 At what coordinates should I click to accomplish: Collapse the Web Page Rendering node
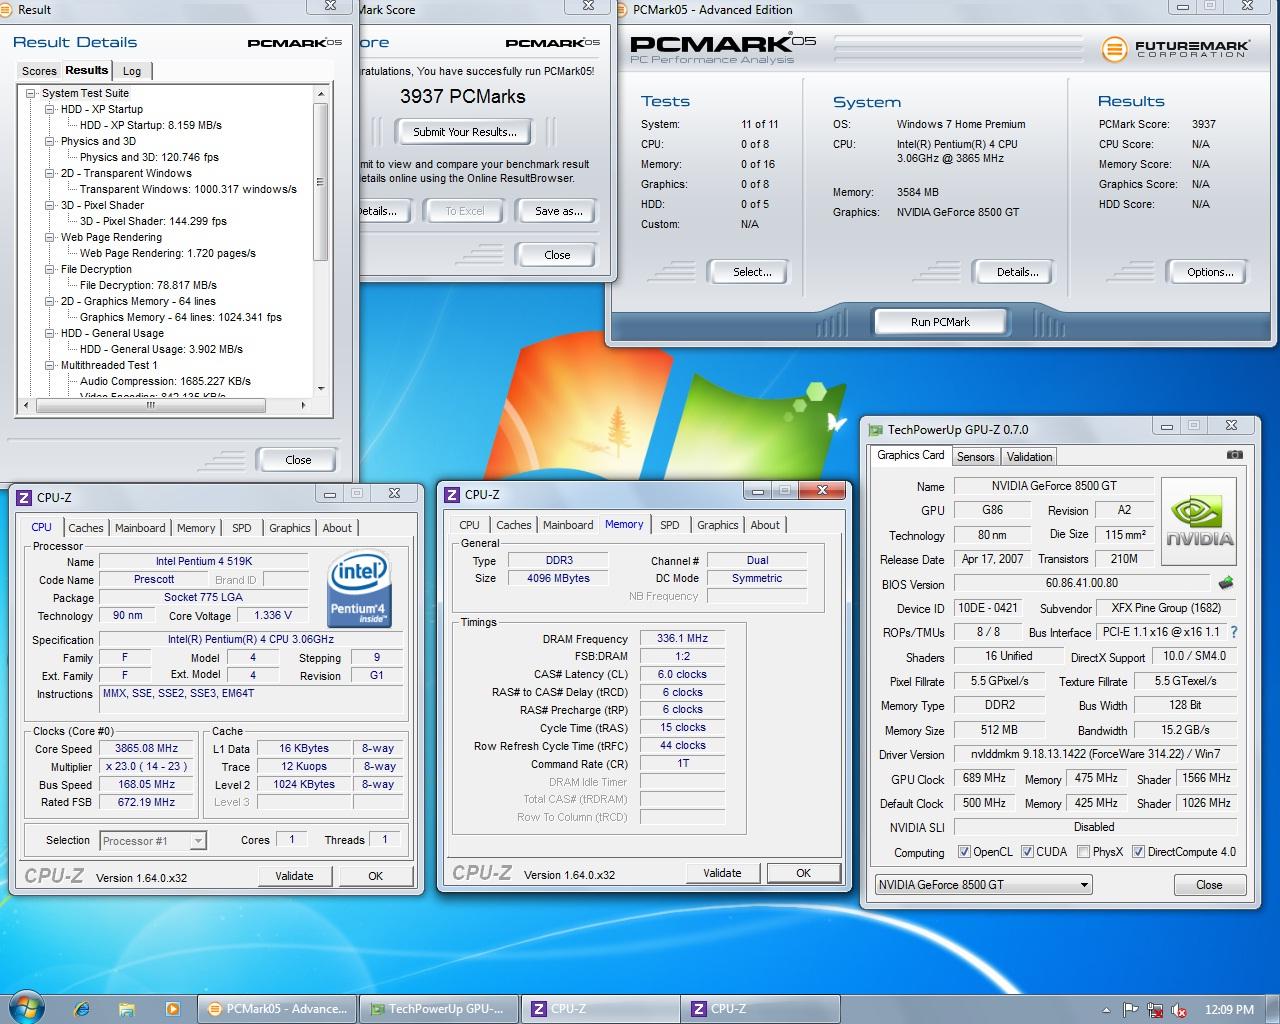tap(50, 237)
